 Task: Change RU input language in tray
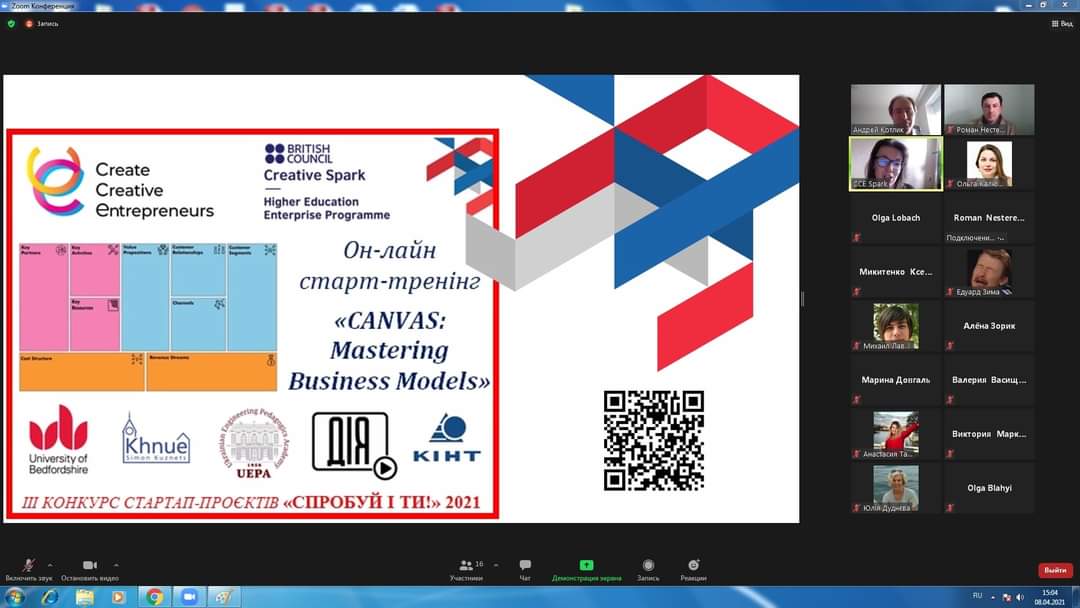coord(977,596)
